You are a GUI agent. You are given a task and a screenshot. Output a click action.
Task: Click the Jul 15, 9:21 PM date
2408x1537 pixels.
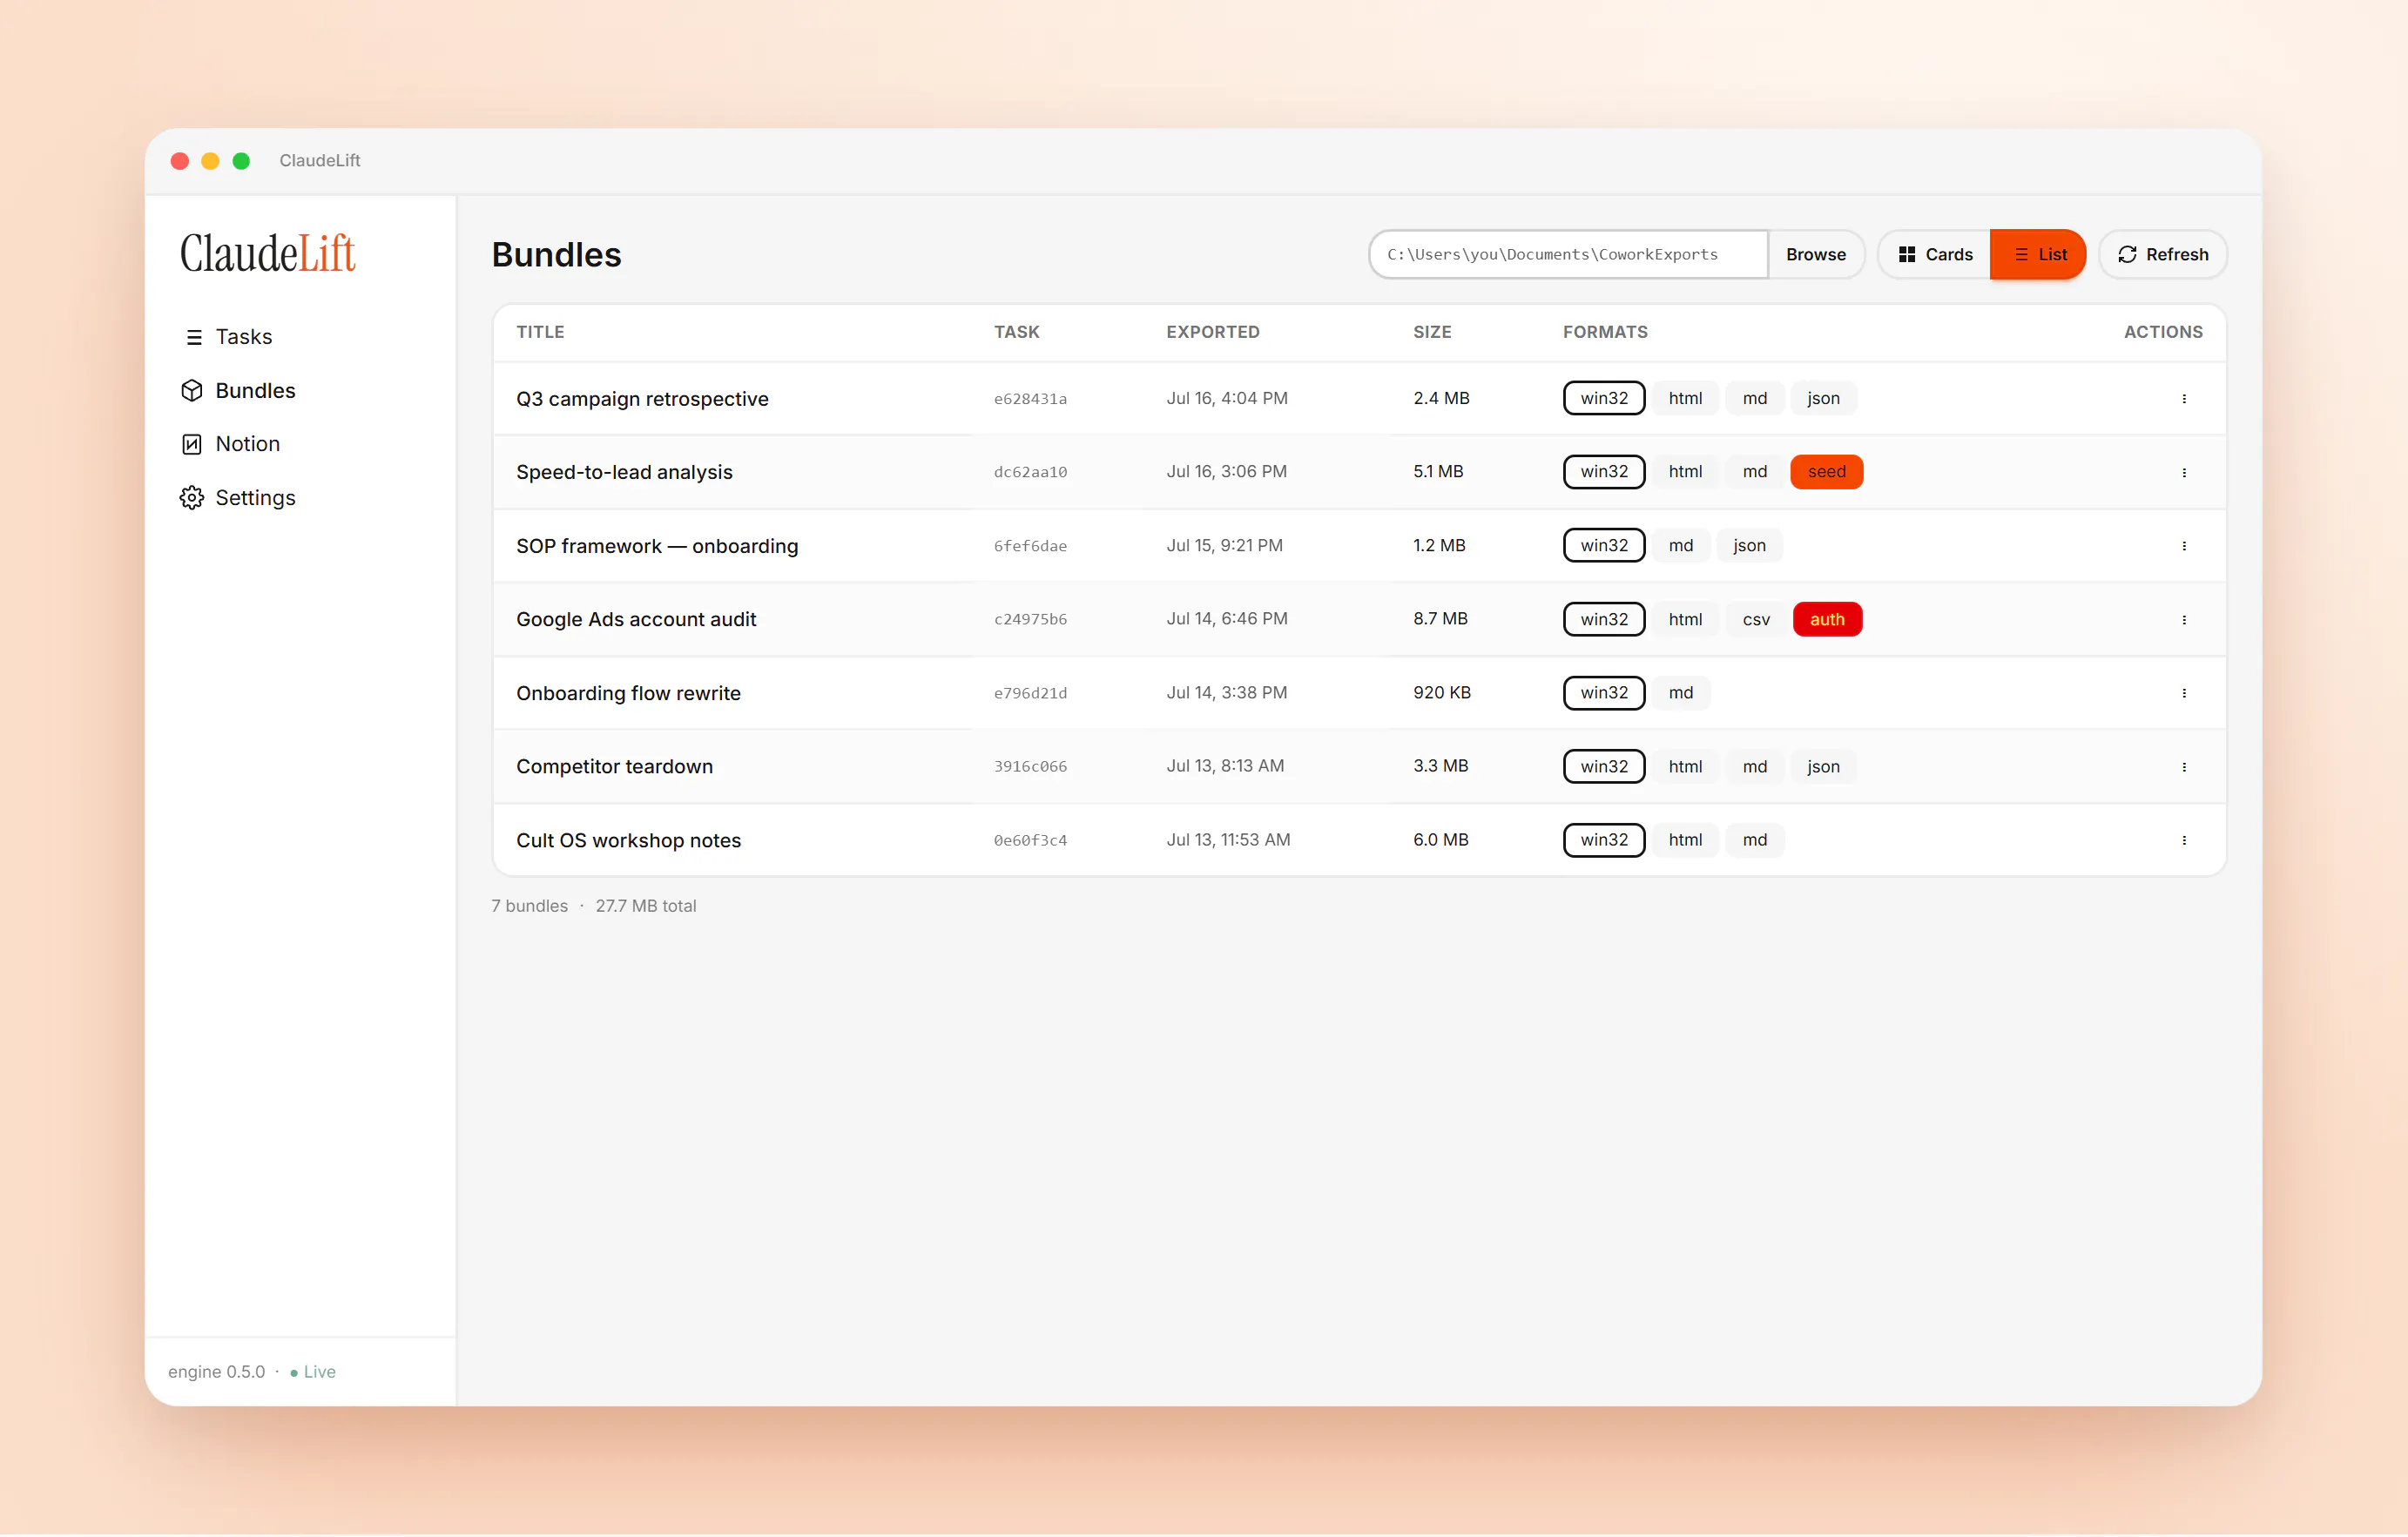(1224, 546)
